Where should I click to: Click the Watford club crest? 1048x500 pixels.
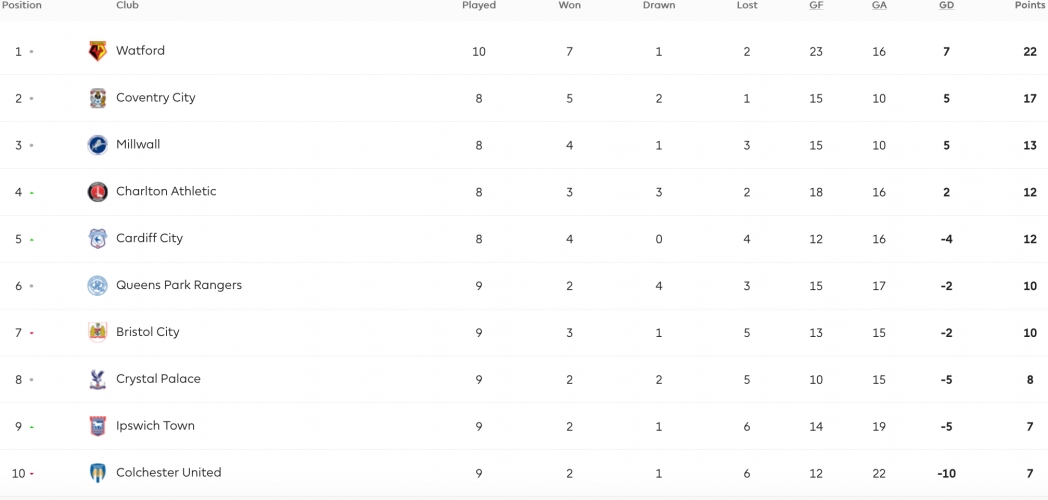tap(98, 51)
